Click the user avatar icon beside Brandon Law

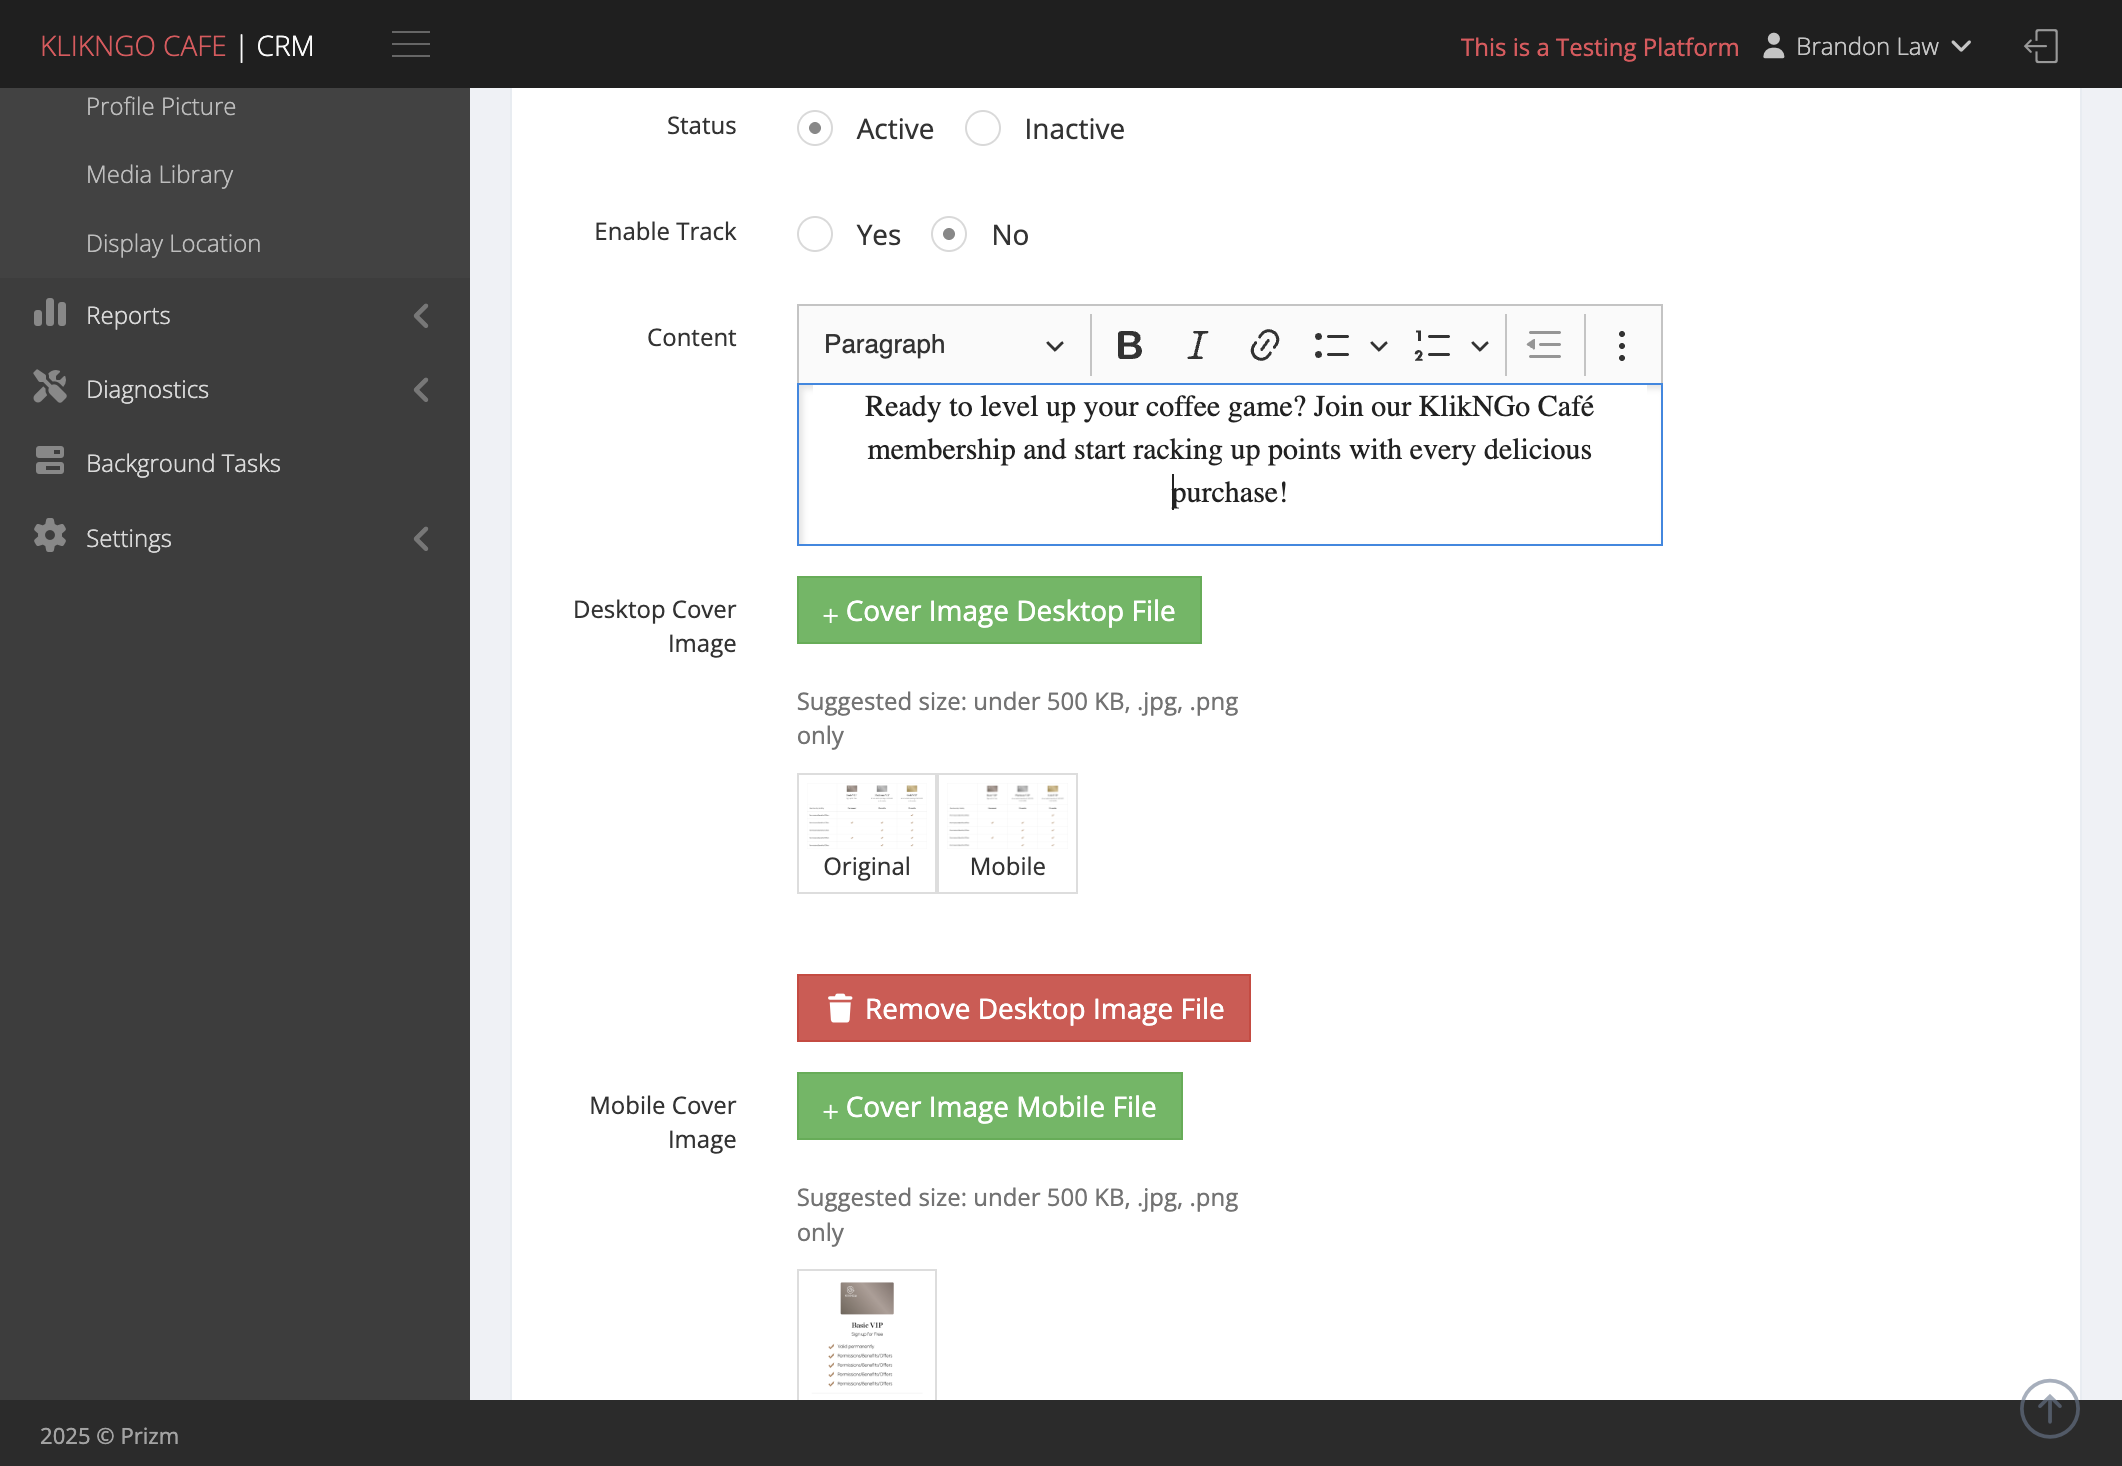click(x=1773, y=46)
